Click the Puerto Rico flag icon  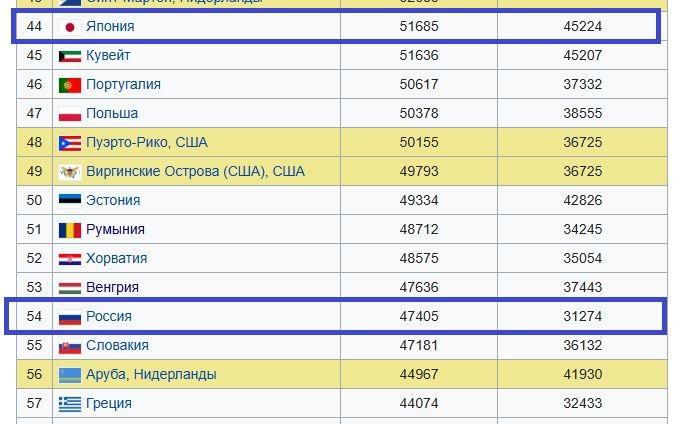coord(70,143)
